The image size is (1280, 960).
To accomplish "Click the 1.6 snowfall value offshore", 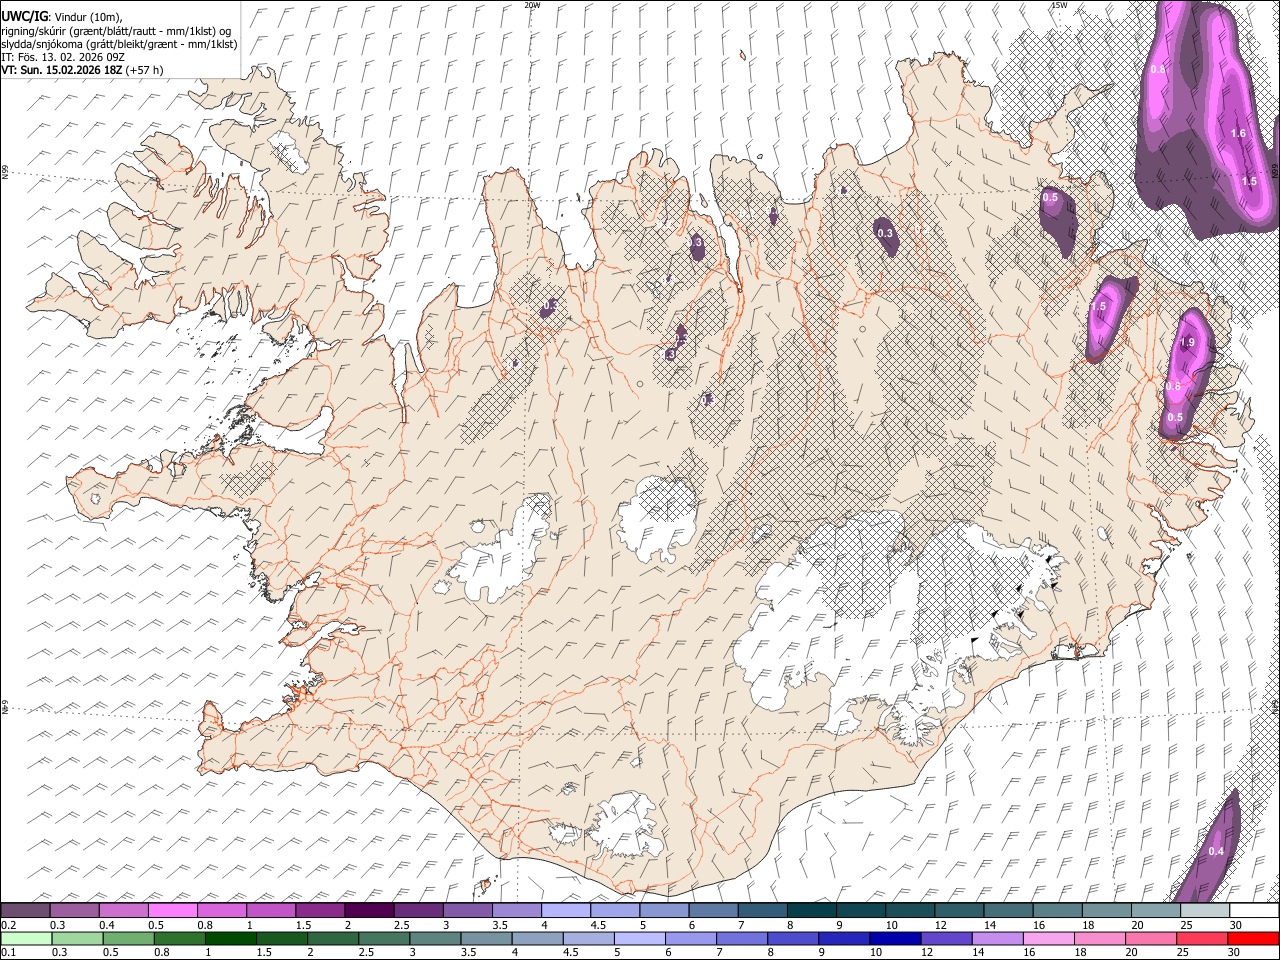I will click(x=1238, y=133).
